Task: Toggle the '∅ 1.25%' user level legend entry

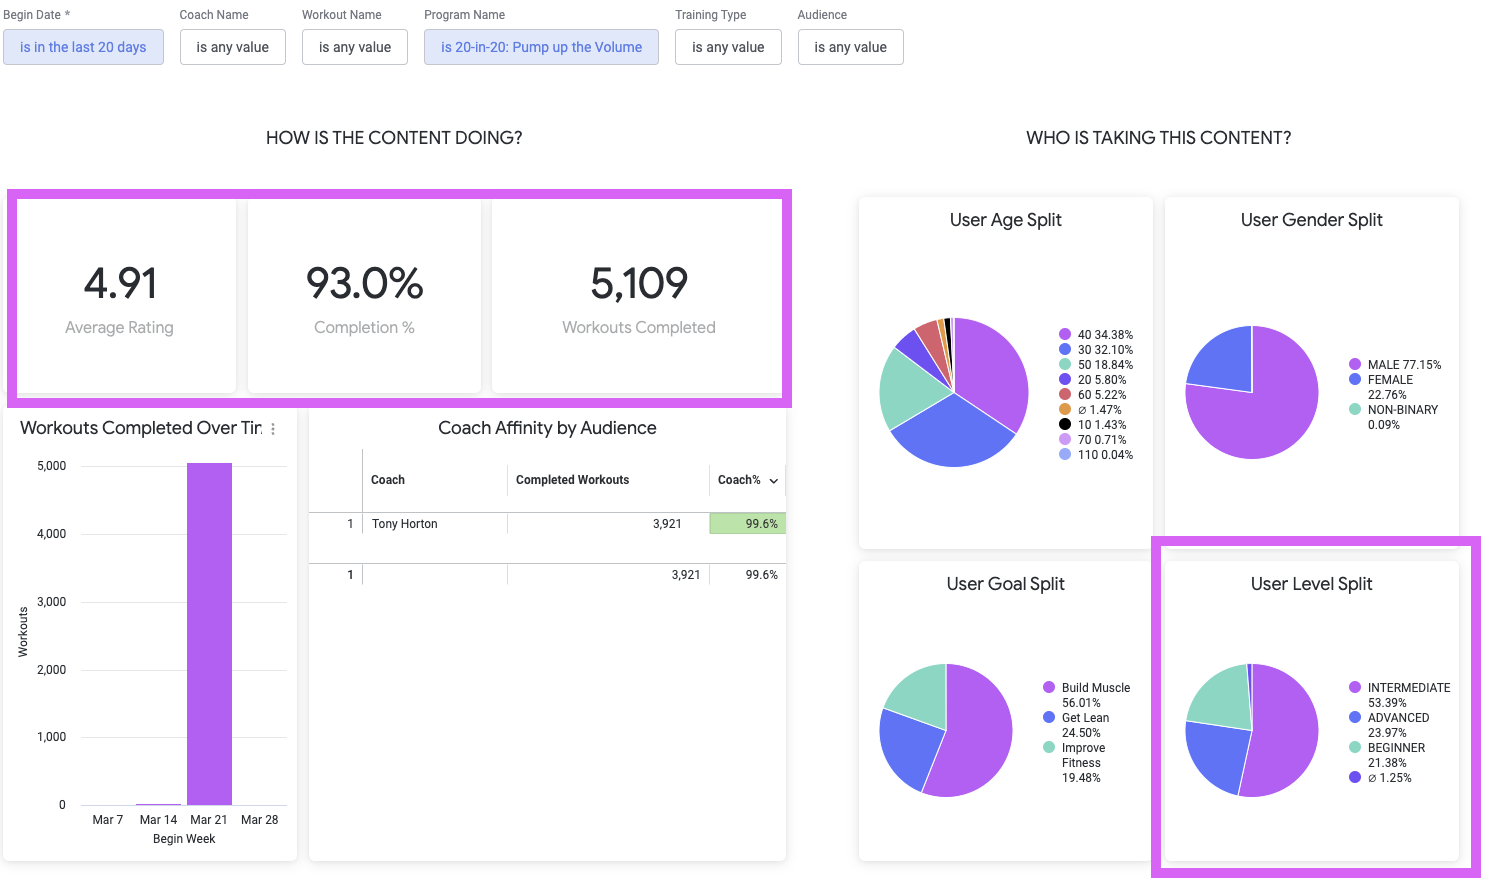Action: point(1381,778)
